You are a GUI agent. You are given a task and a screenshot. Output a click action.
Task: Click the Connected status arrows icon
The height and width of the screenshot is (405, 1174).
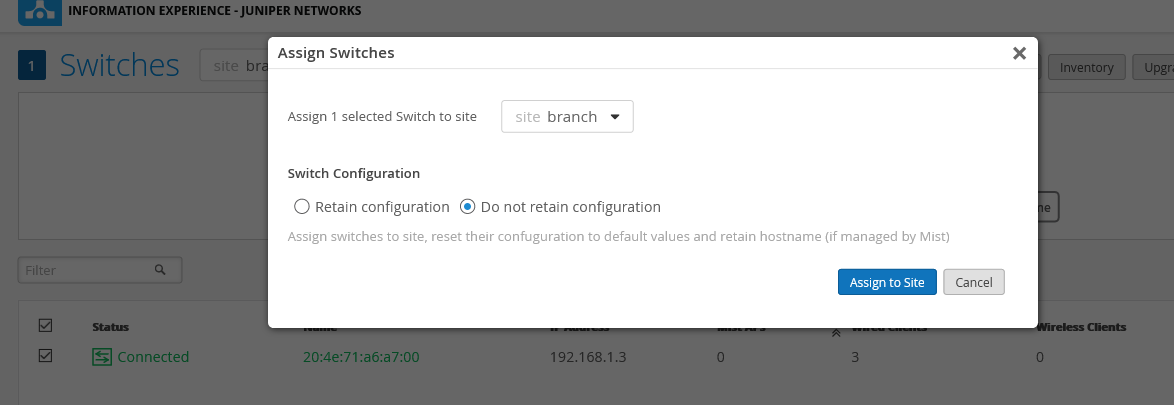[x=101, y=357]
